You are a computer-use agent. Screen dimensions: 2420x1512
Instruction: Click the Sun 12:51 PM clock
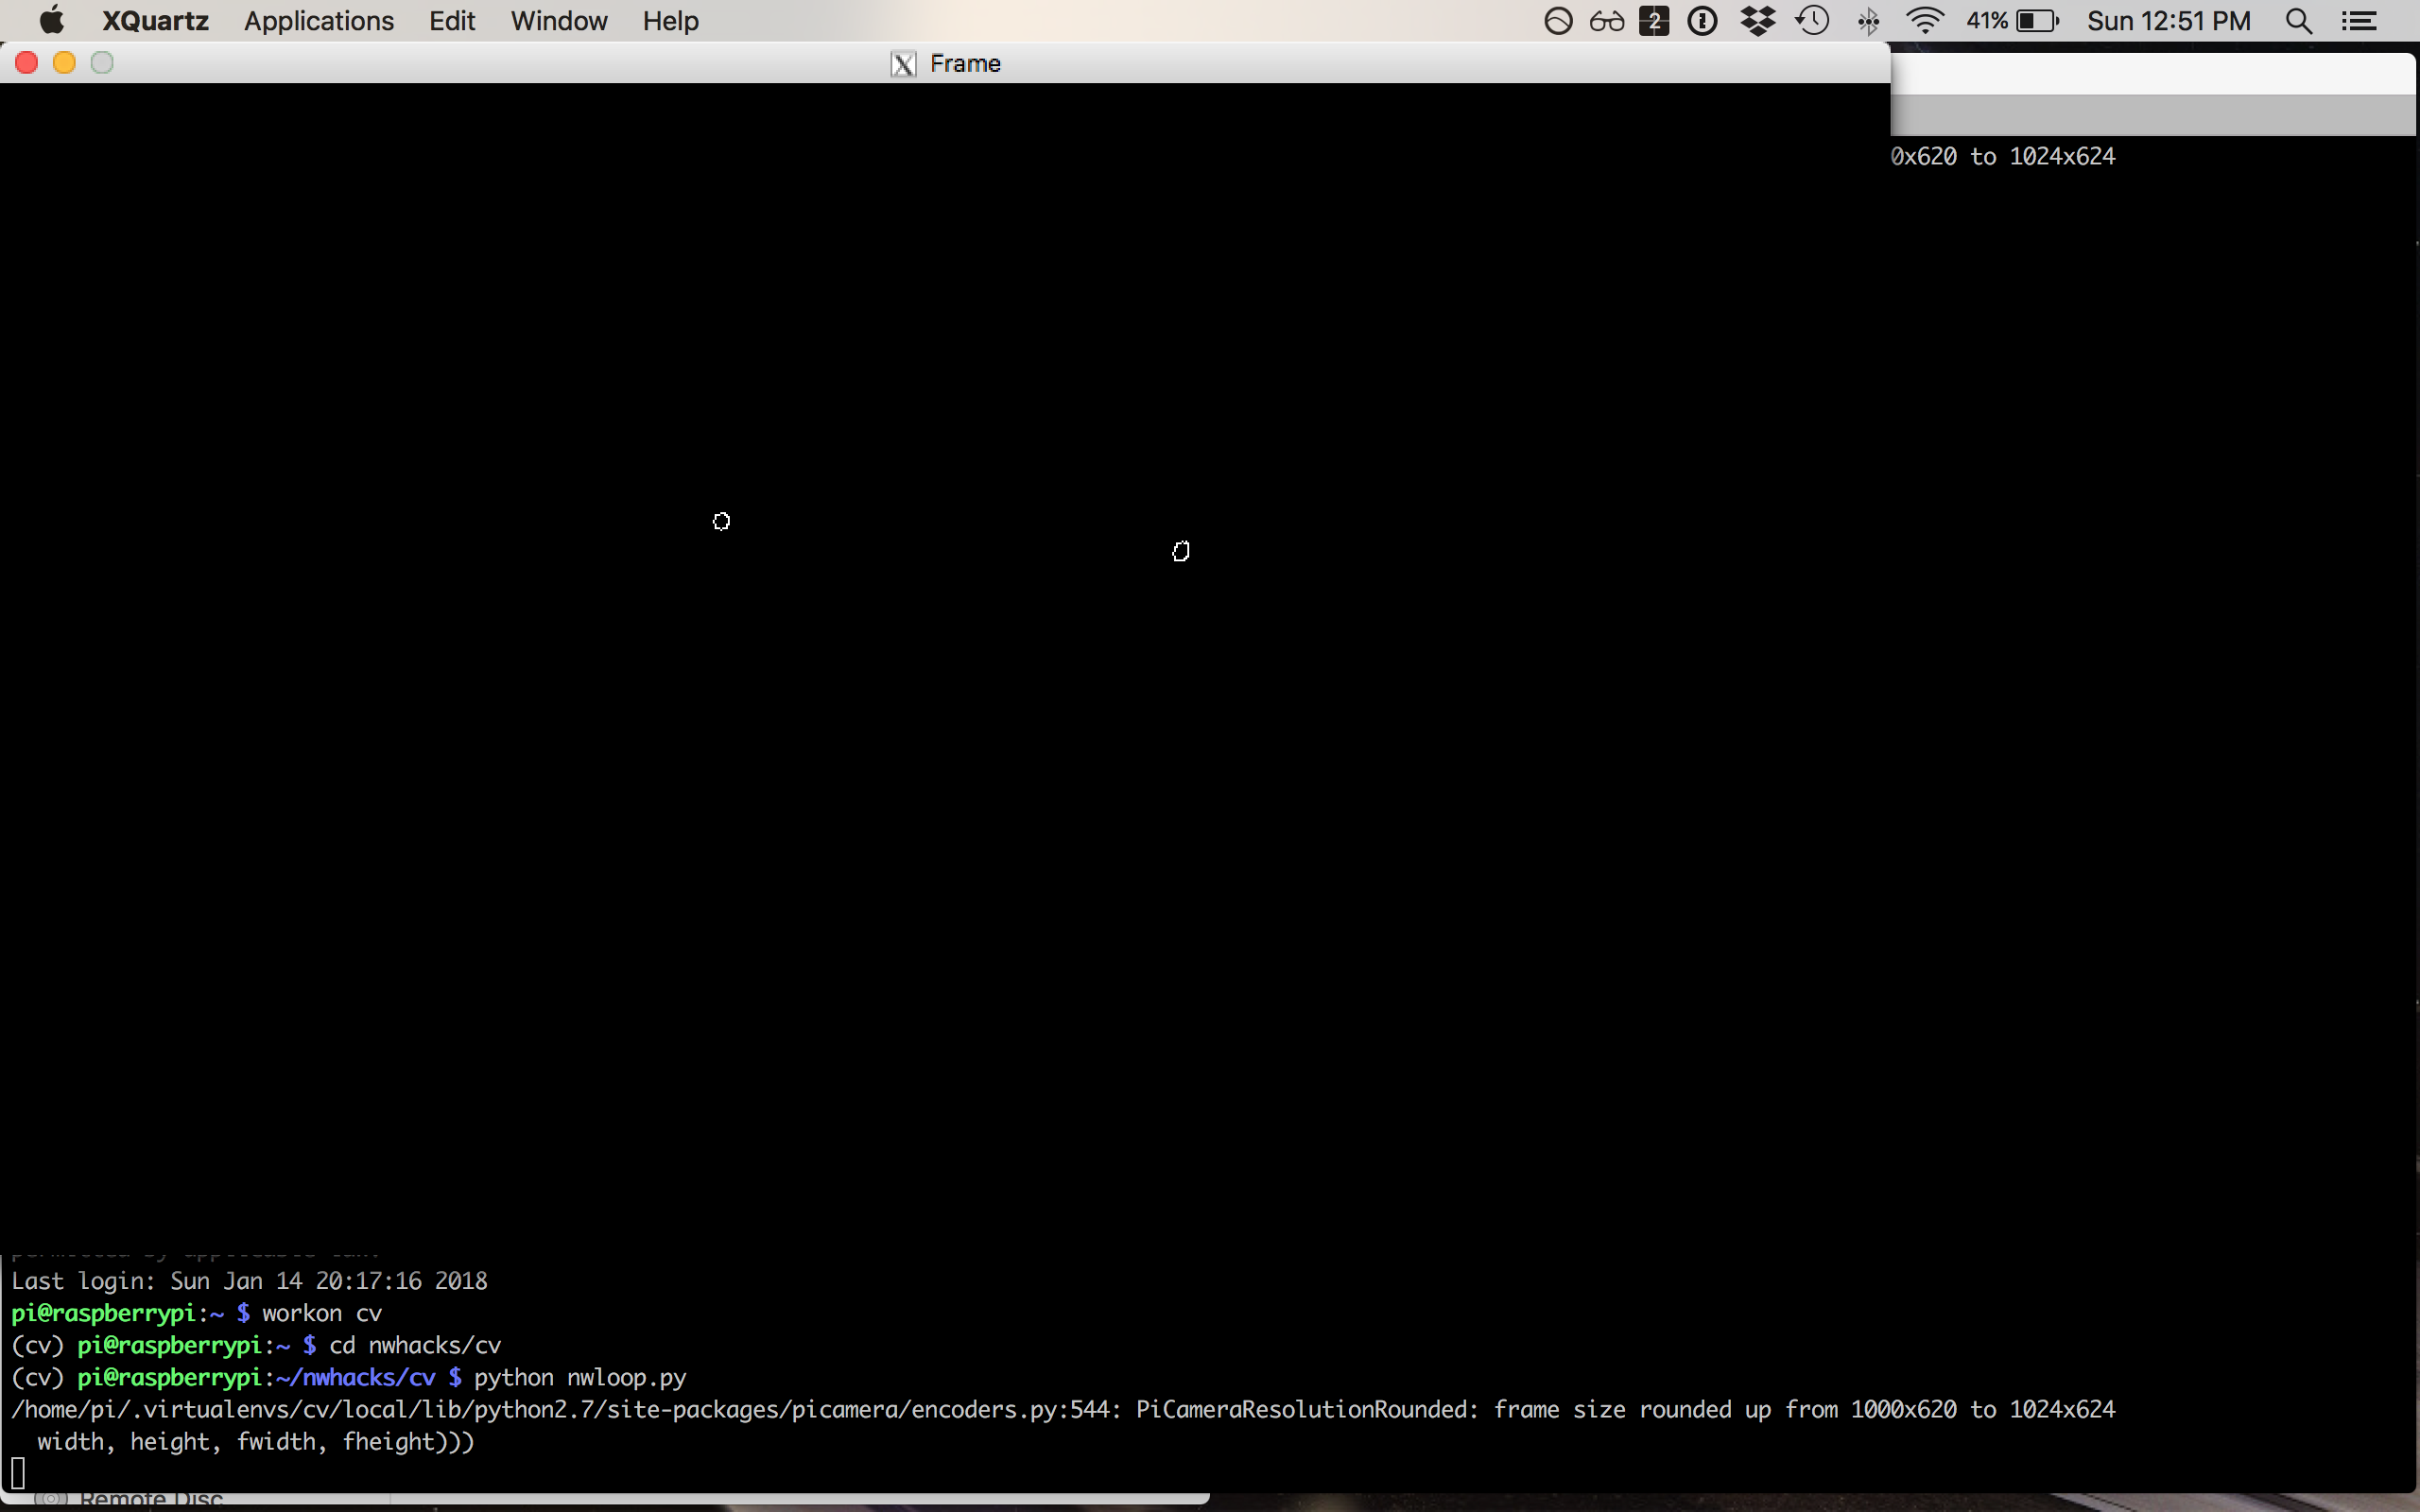coord(2168,21)
